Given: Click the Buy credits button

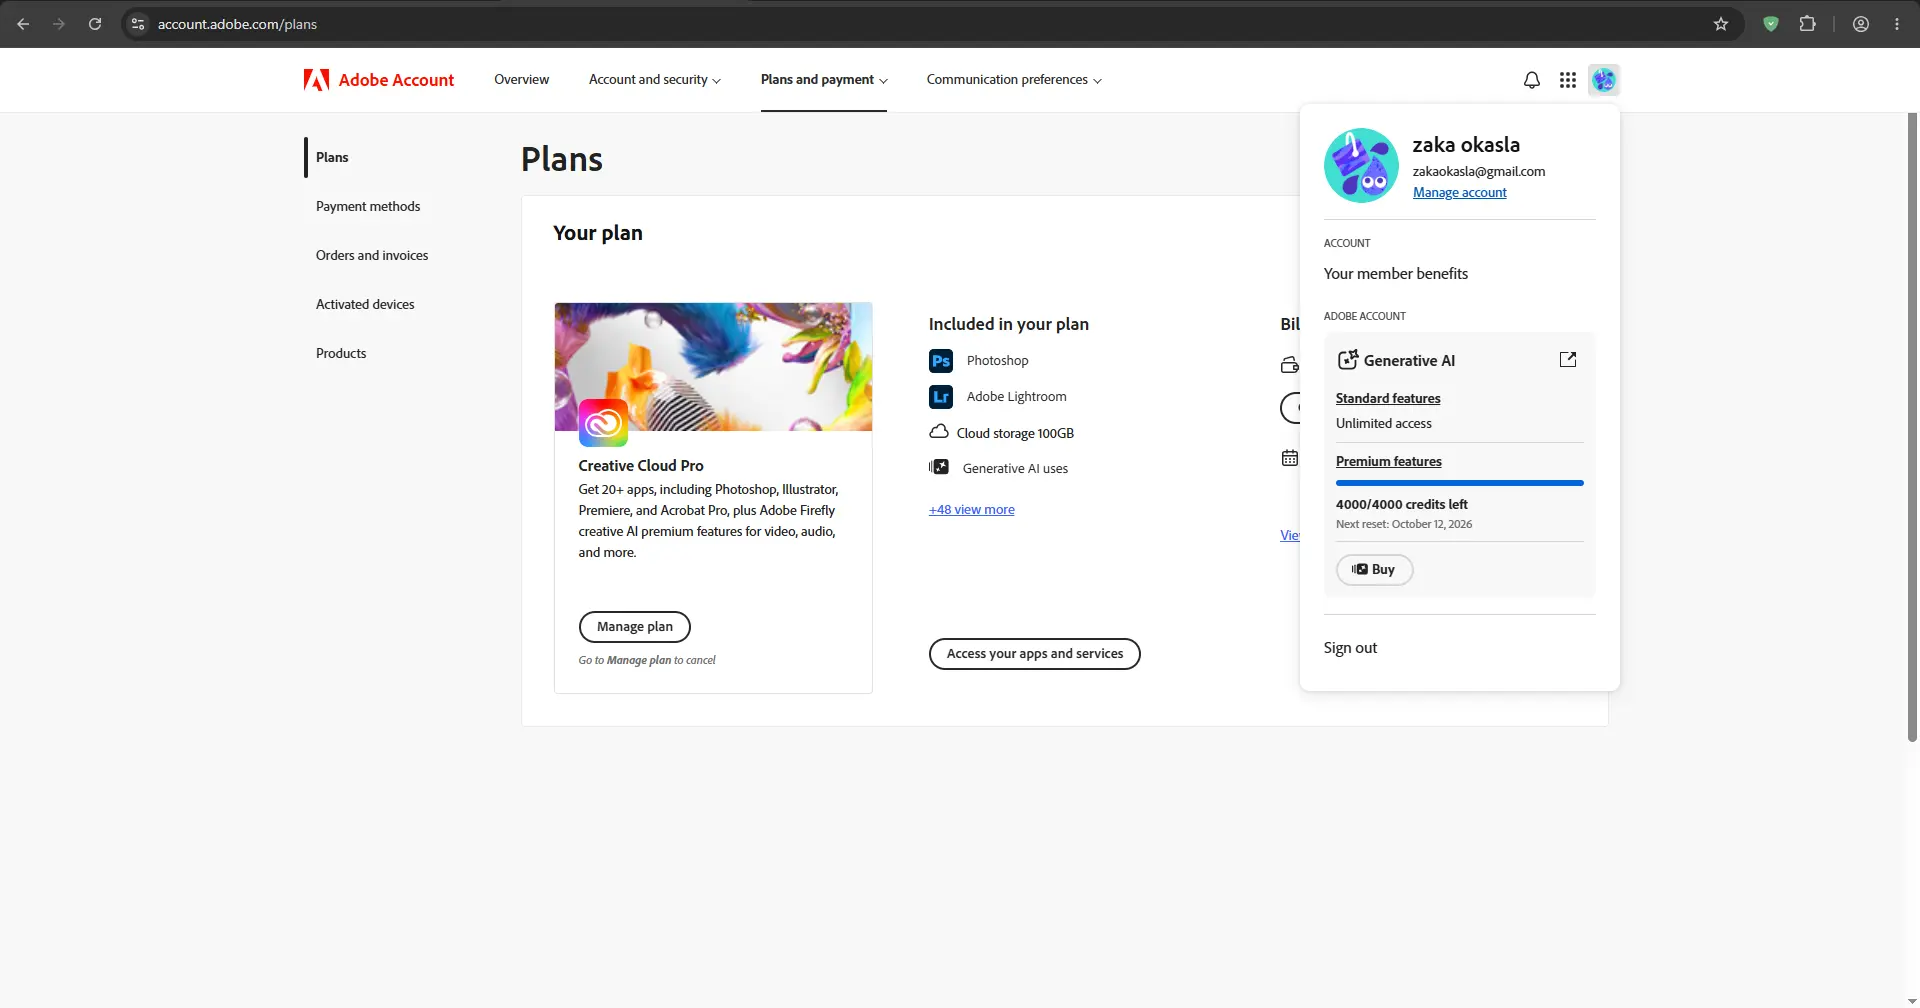Looking at the screenshot, I should (x=1374, y=570).
